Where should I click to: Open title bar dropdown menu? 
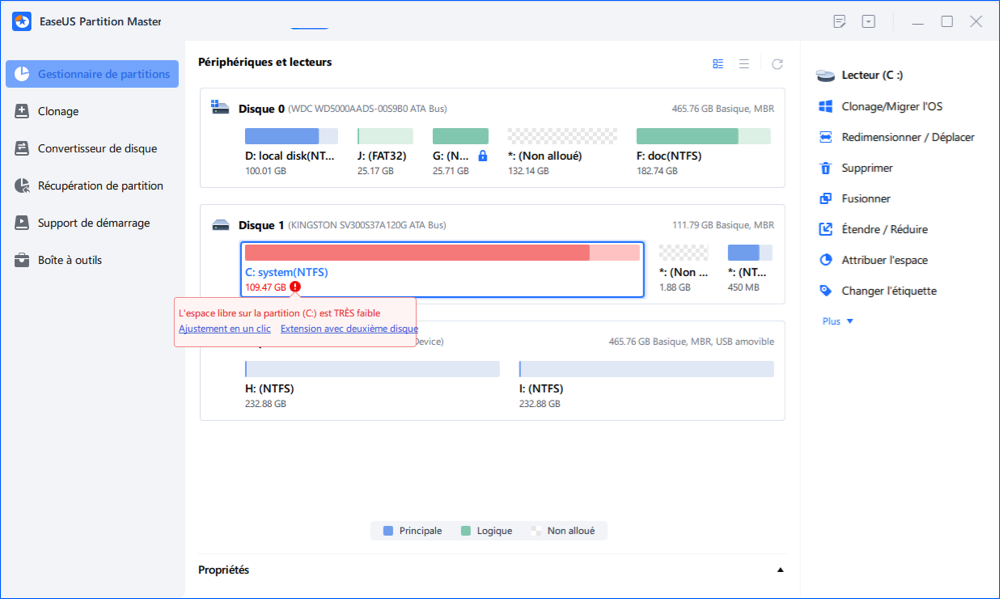(868, 21)
